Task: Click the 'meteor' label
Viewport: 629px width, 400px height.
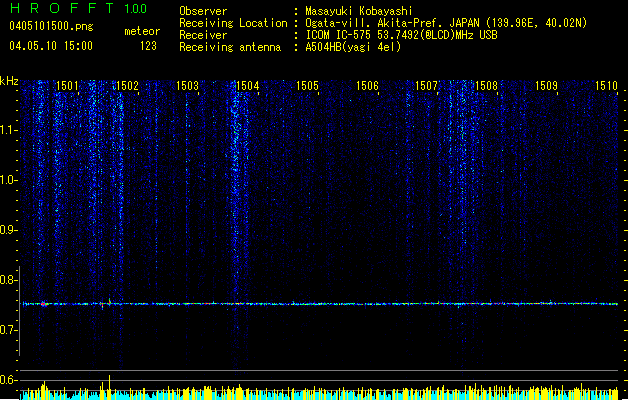Action: [x=142, y=31]
